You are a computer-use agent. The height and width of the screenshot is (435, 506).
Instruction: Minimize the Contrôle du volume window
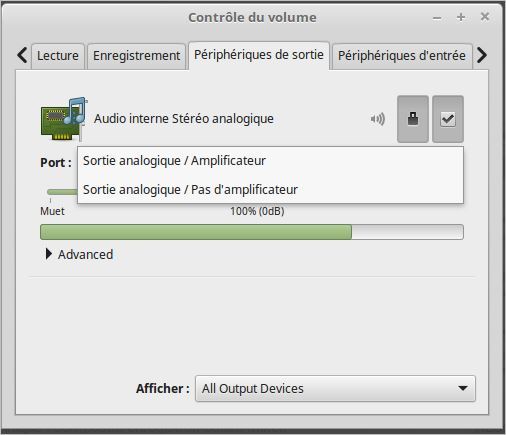pos(437,18)
